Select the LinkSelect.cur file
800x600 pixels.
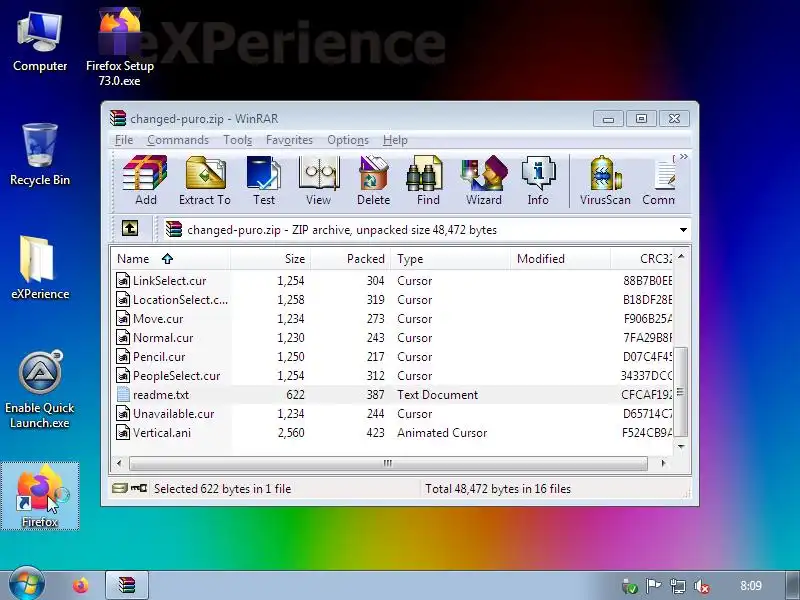point(393,281)
